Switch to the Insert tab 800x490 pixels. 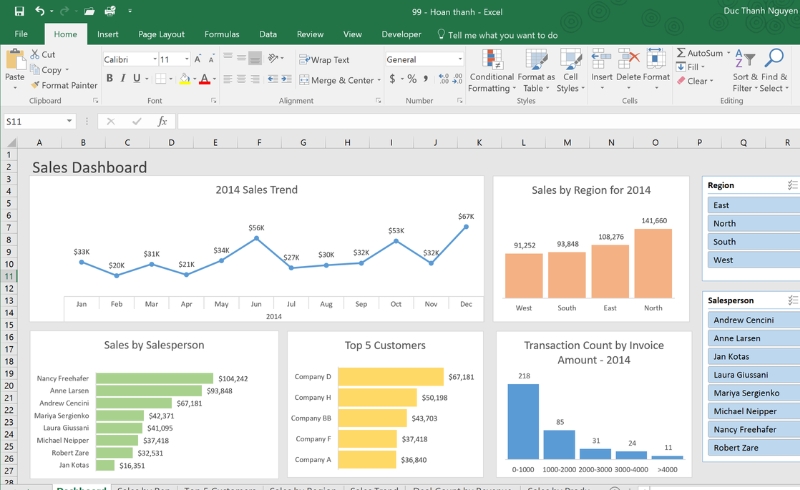point(108,34)
